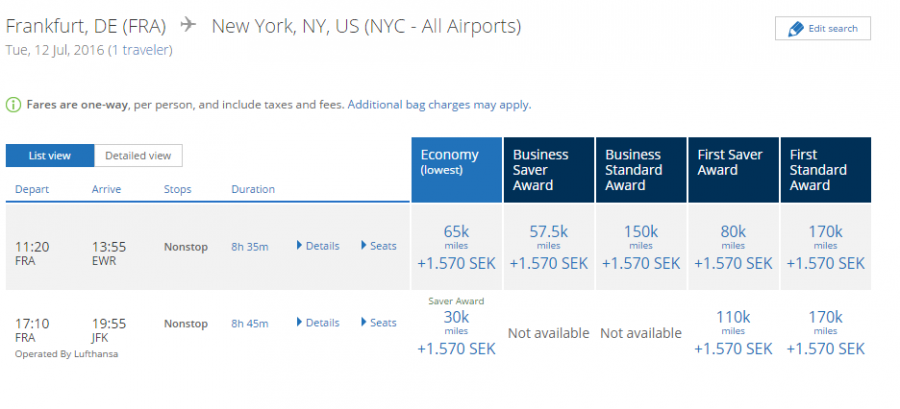900x409 pixels.
Task: Select the Business Saver Award column header
Action: (548, 169)
